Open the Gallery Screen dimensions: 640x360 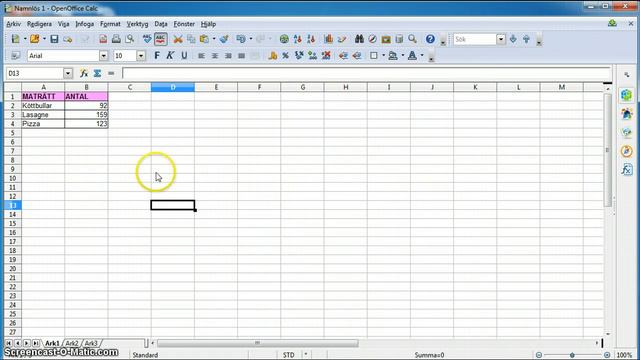[x=386, y=39]
